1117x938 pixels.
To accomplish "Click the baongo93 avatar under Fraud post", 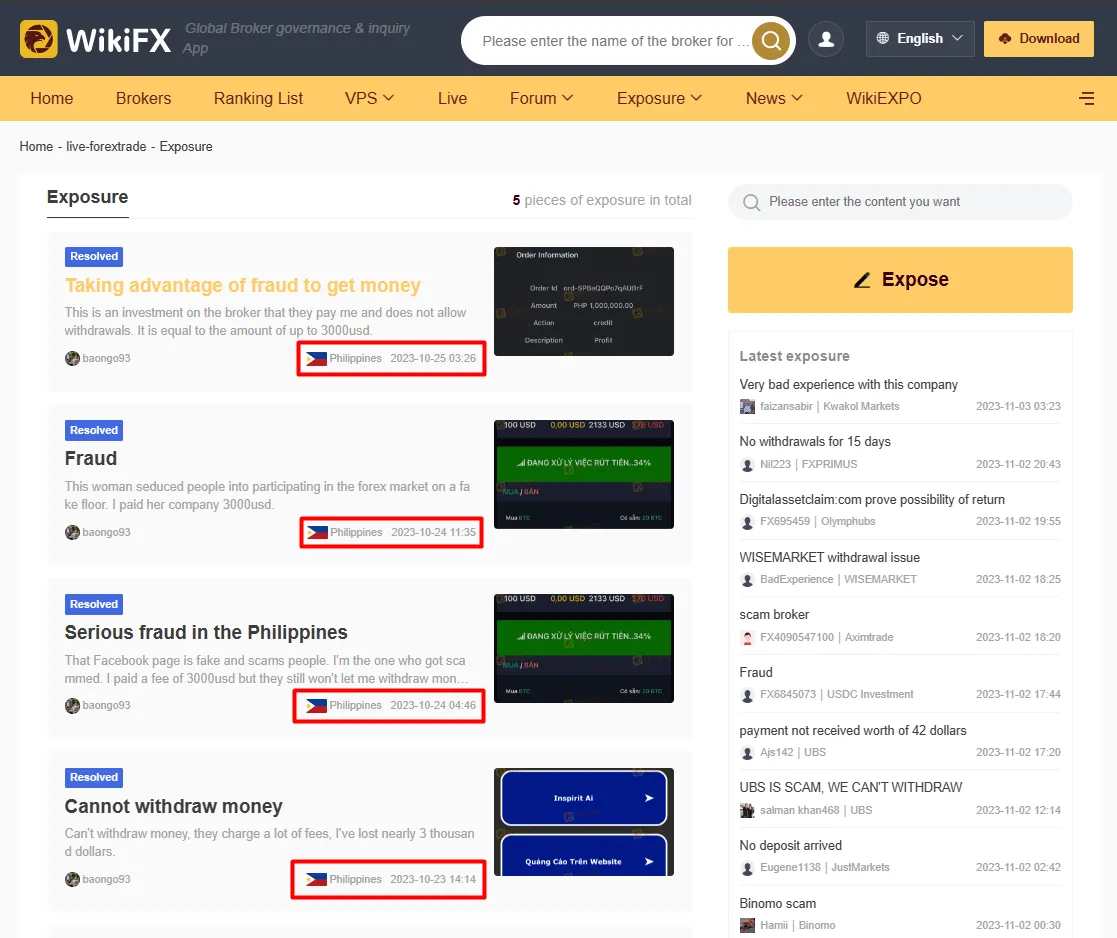I will [x=72, y=532].
